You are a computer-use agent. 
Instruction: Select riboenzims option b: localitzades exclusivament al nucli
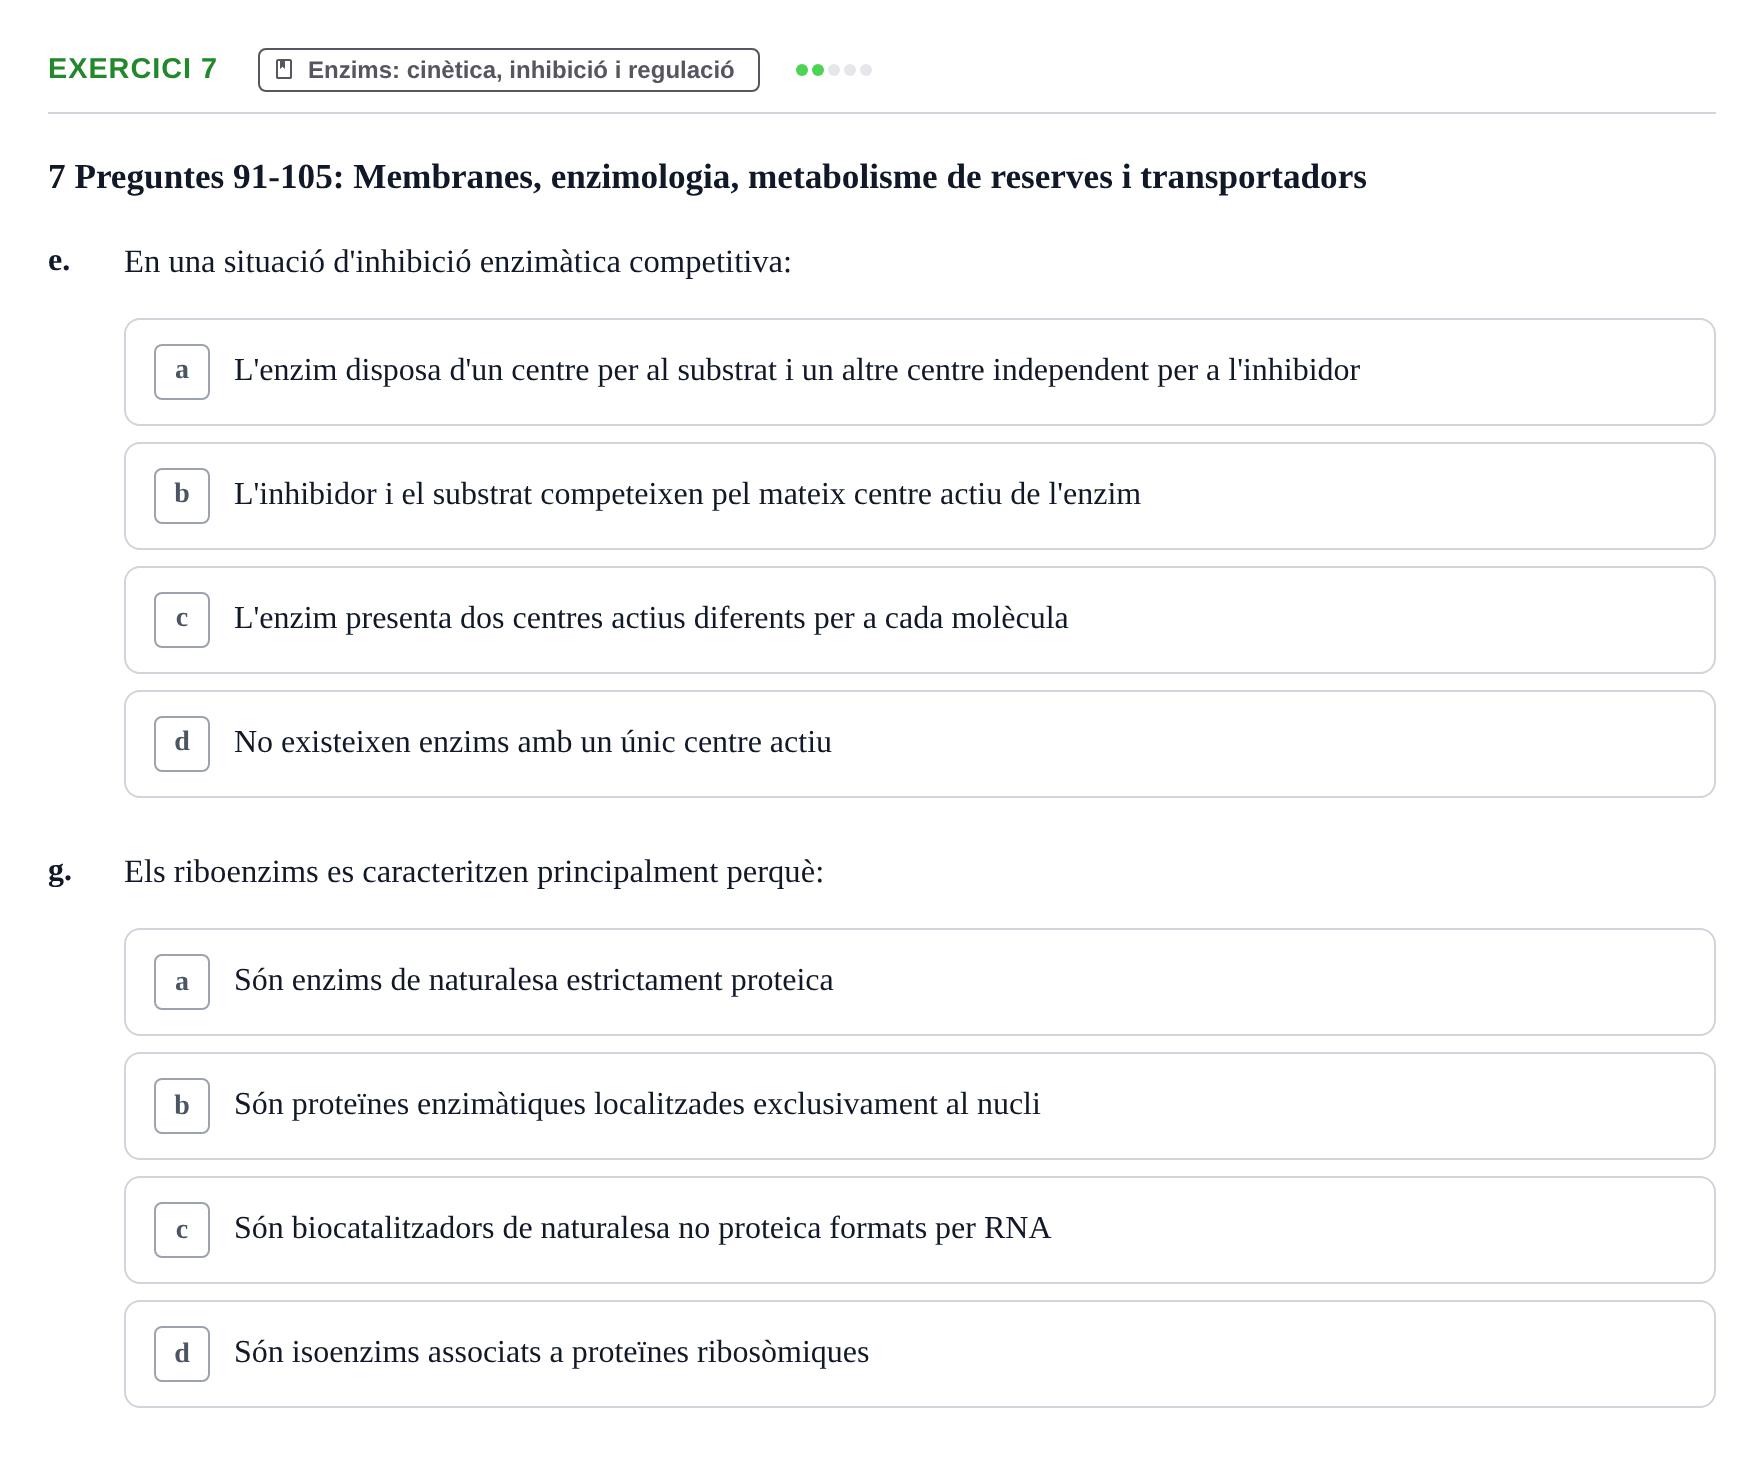(x=919, y=1106)
